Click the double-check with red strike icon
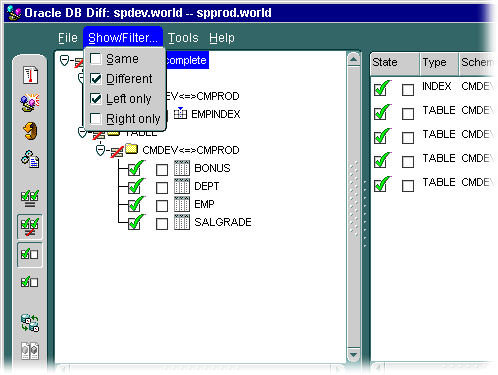This screenshot has width=498, height=375. tap(30, 227)
